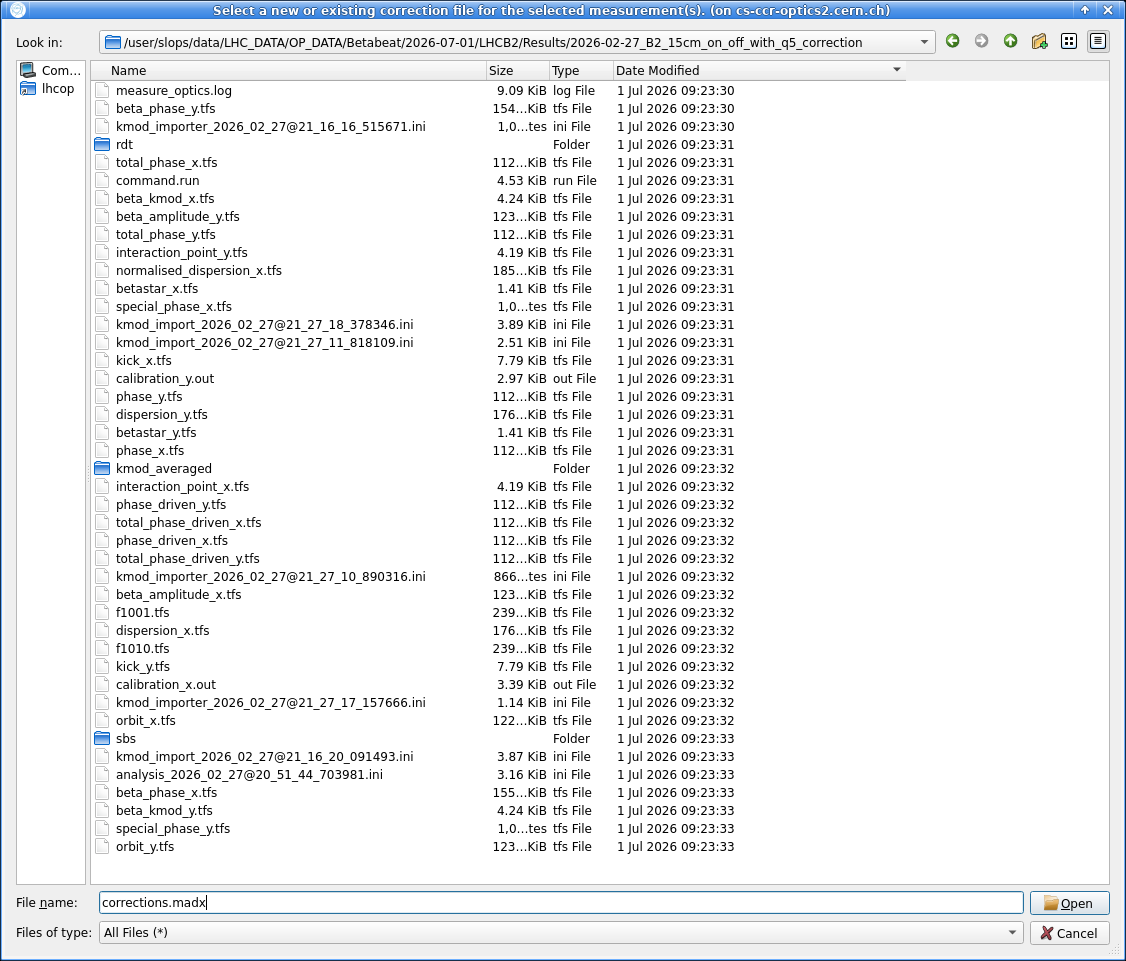This screenshot has width=1126, height=961.
Task: Select beta_amplitude_y.tfs file
Action: click(x=177, y=216)
